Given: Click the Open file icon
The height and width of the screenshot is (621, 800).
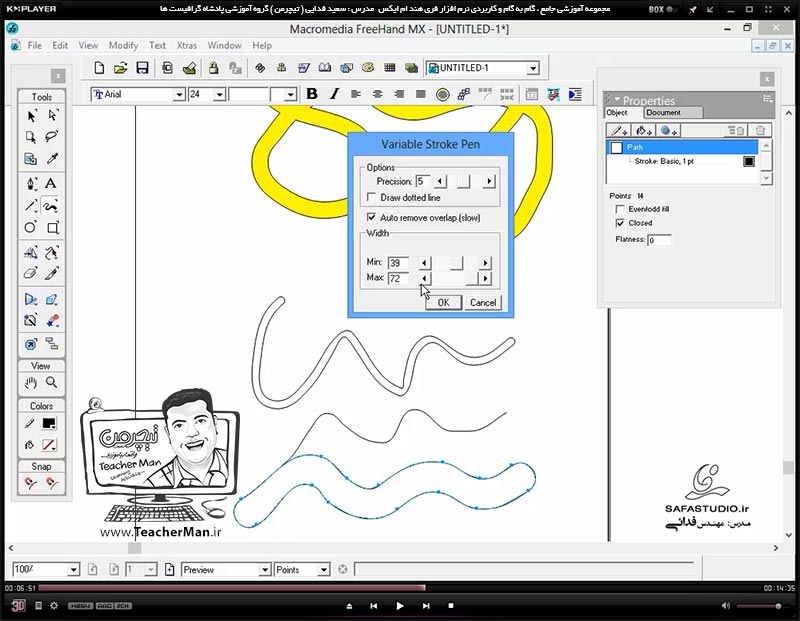Looking at the screenshot, I should pyautogui.click(x=120, y=68).
